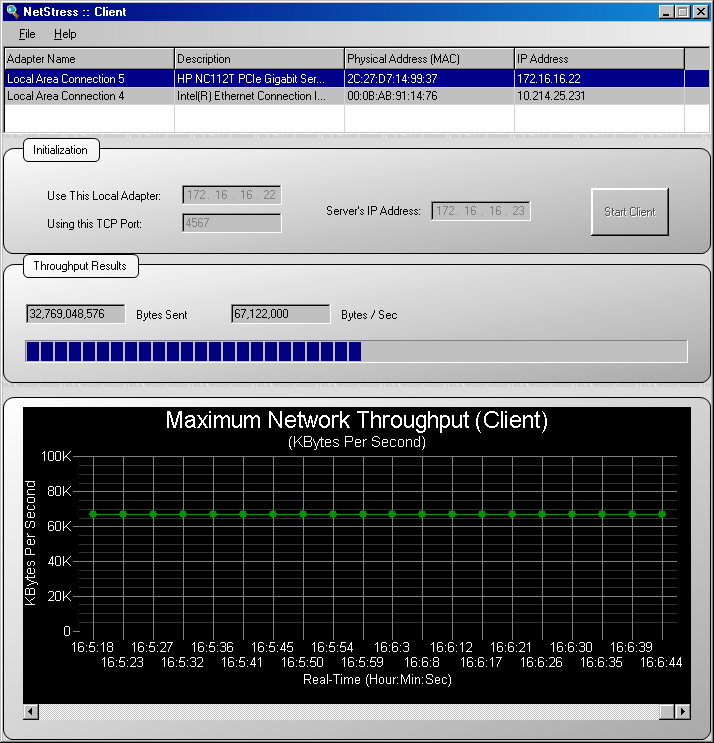
Task: Click the (KBytes Per Second) chart subtitle
Action: pyautogui.click(x=356, y=442)
